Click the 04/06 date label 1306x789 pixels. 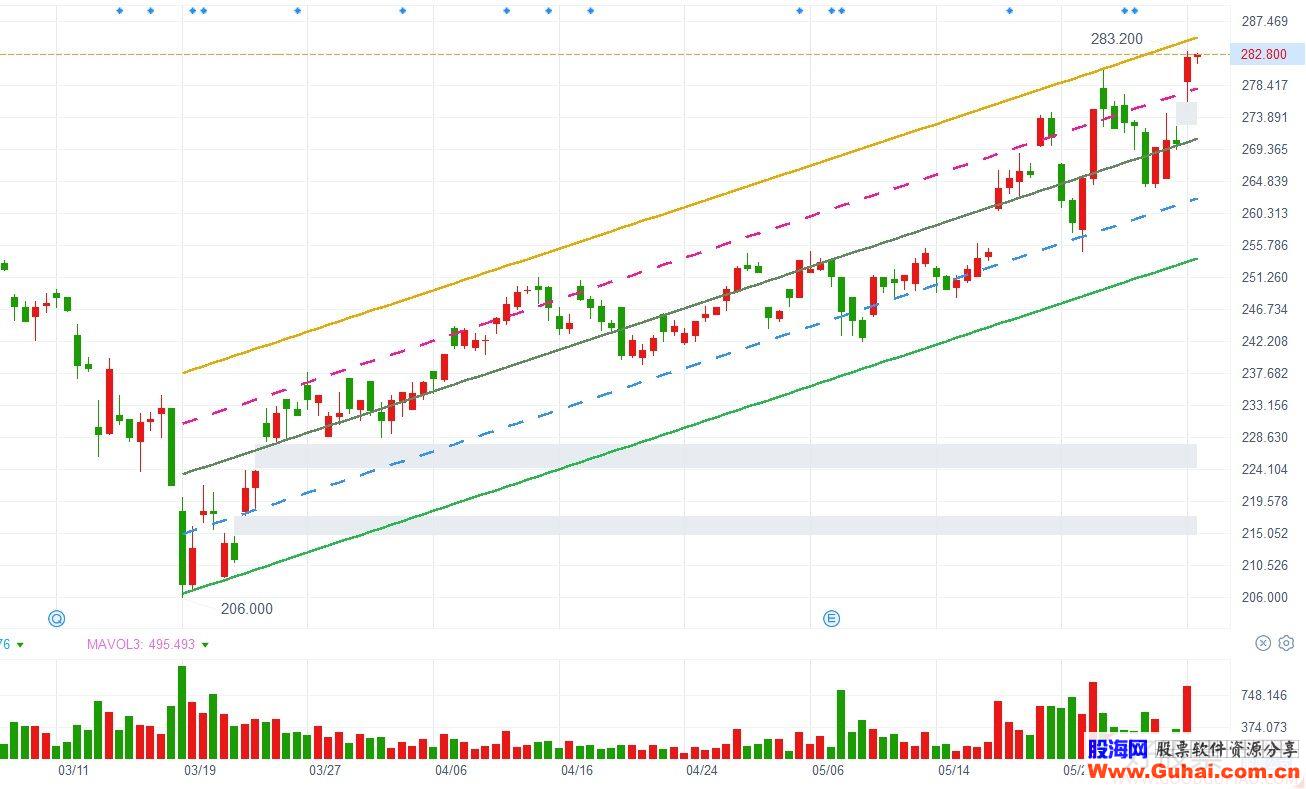click(x=451, y=770)
